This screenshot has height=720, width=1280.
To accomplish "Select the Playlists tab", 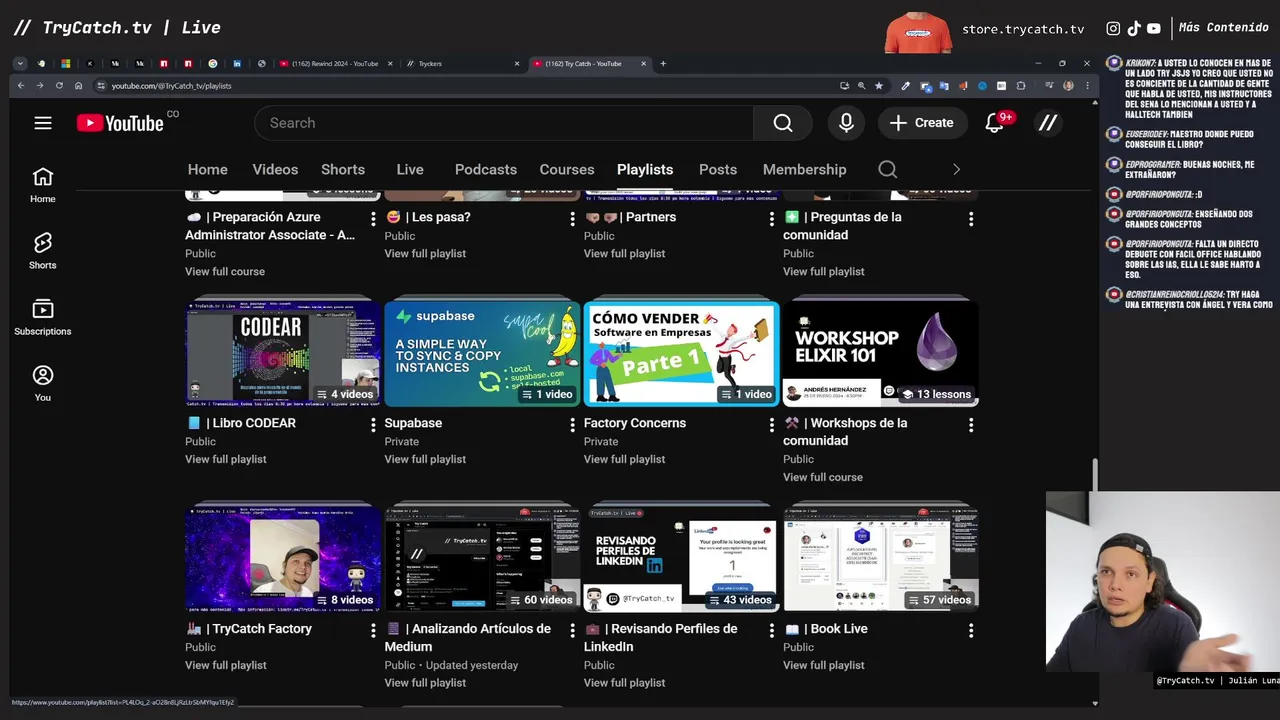I will click(645, 169).
